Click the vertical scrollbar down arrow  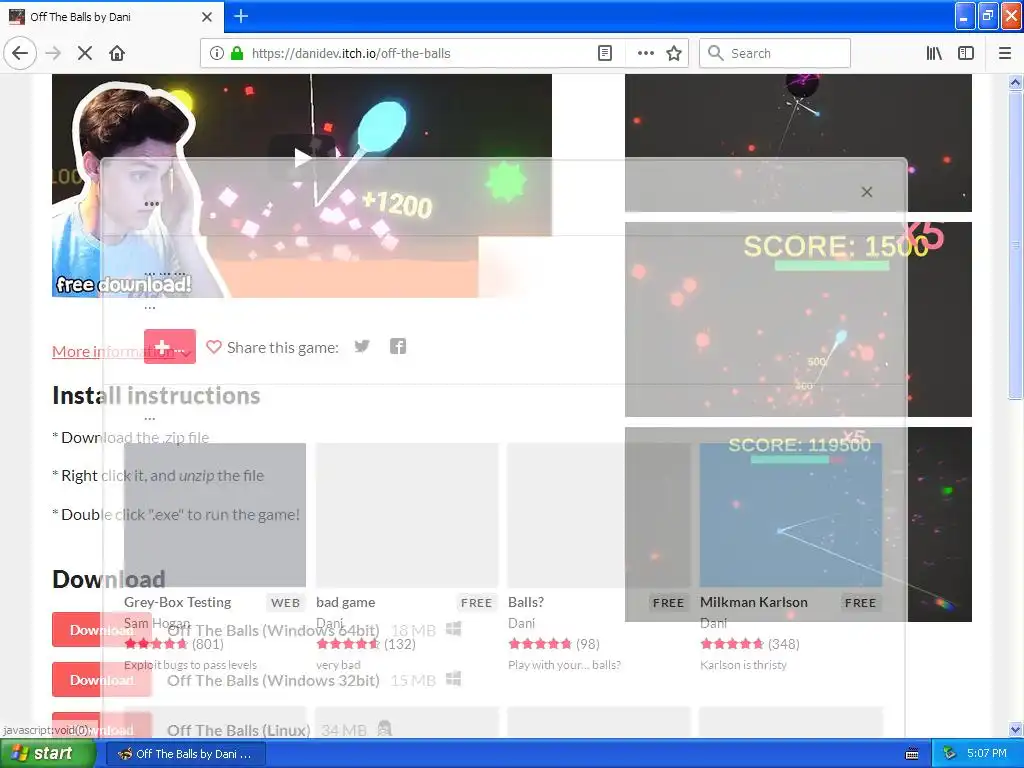coord(1015,729)
